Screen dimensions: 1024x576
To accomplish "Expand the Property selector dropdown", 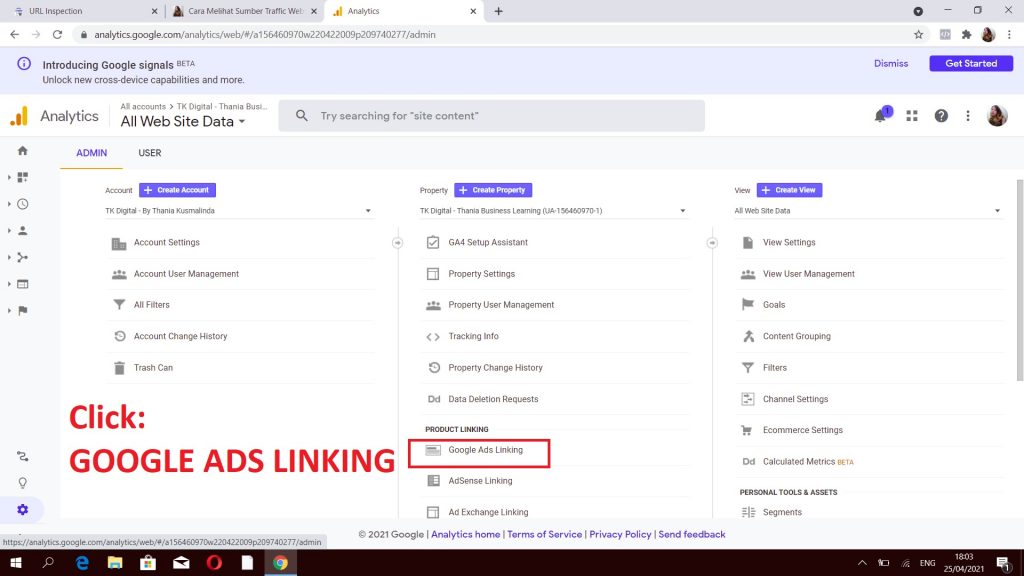I will (553, 211).
